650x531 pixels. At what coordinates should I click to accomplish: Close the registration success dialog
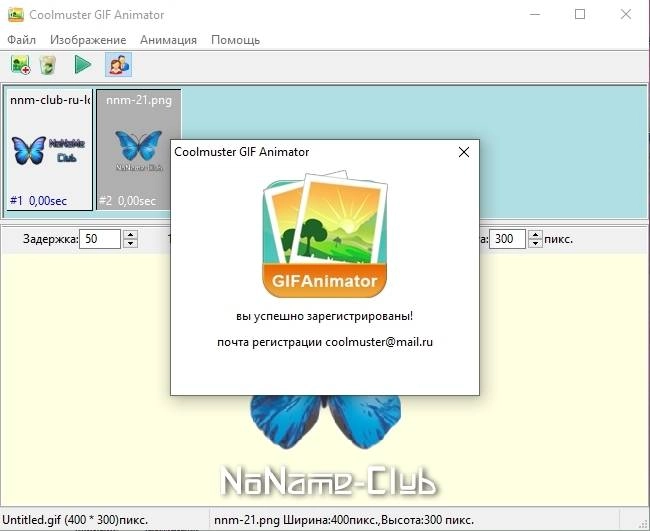[464, 152]
